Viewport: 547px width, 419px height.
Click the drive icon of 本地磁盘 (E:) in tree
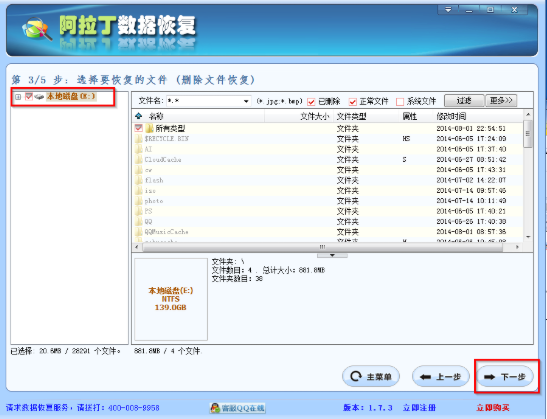point(39,97)
